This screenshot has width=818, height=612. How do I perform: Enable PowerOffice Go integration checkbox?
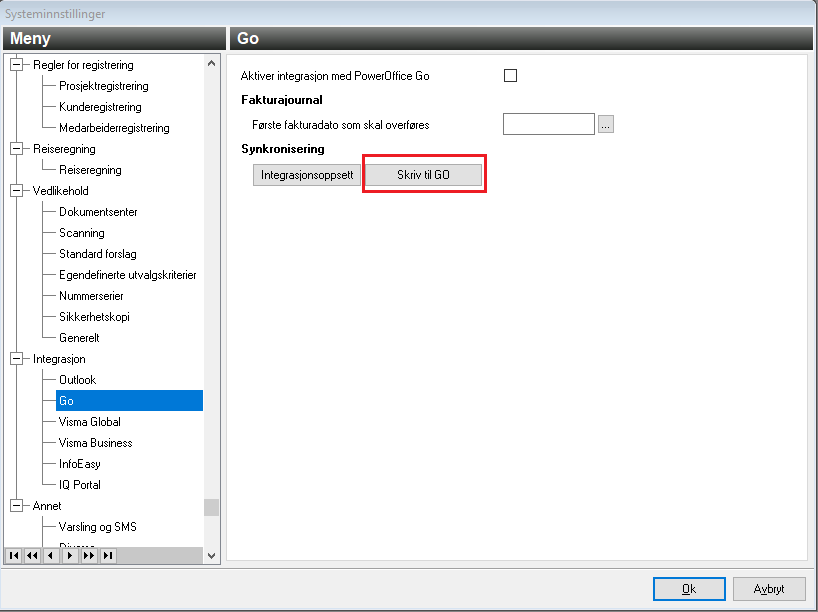click(x=510, y=76)
